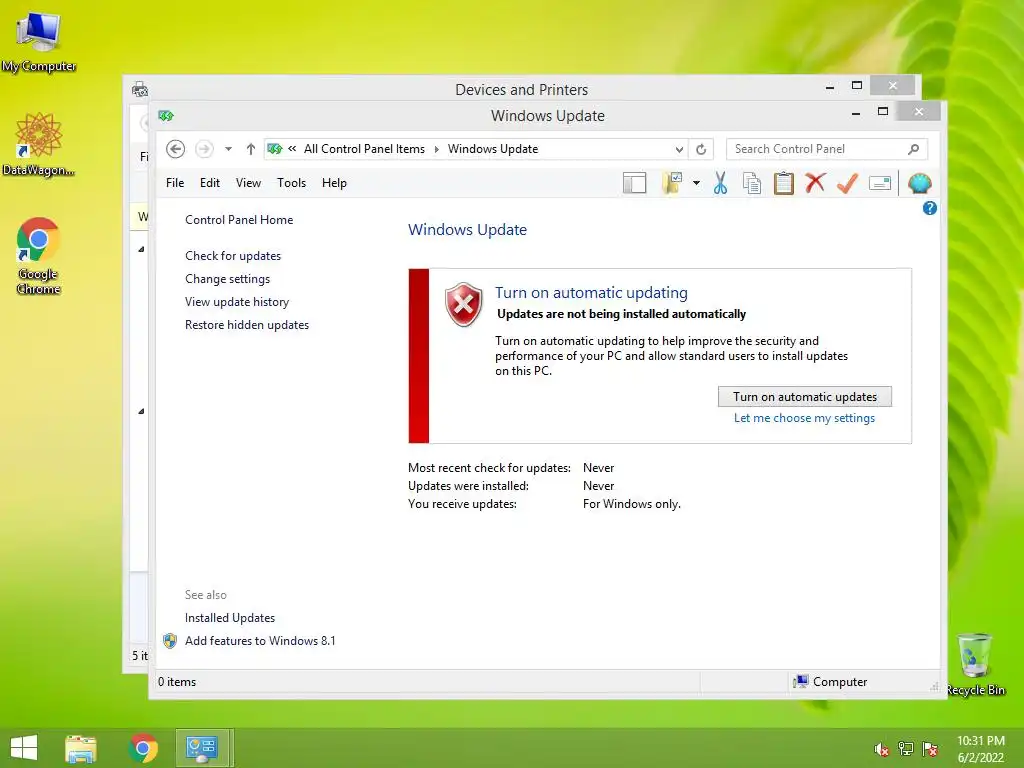This screenshot has width=1024, height=768.
Task: Select the DataWagon desktop shortcut
Action: point(39,144)
